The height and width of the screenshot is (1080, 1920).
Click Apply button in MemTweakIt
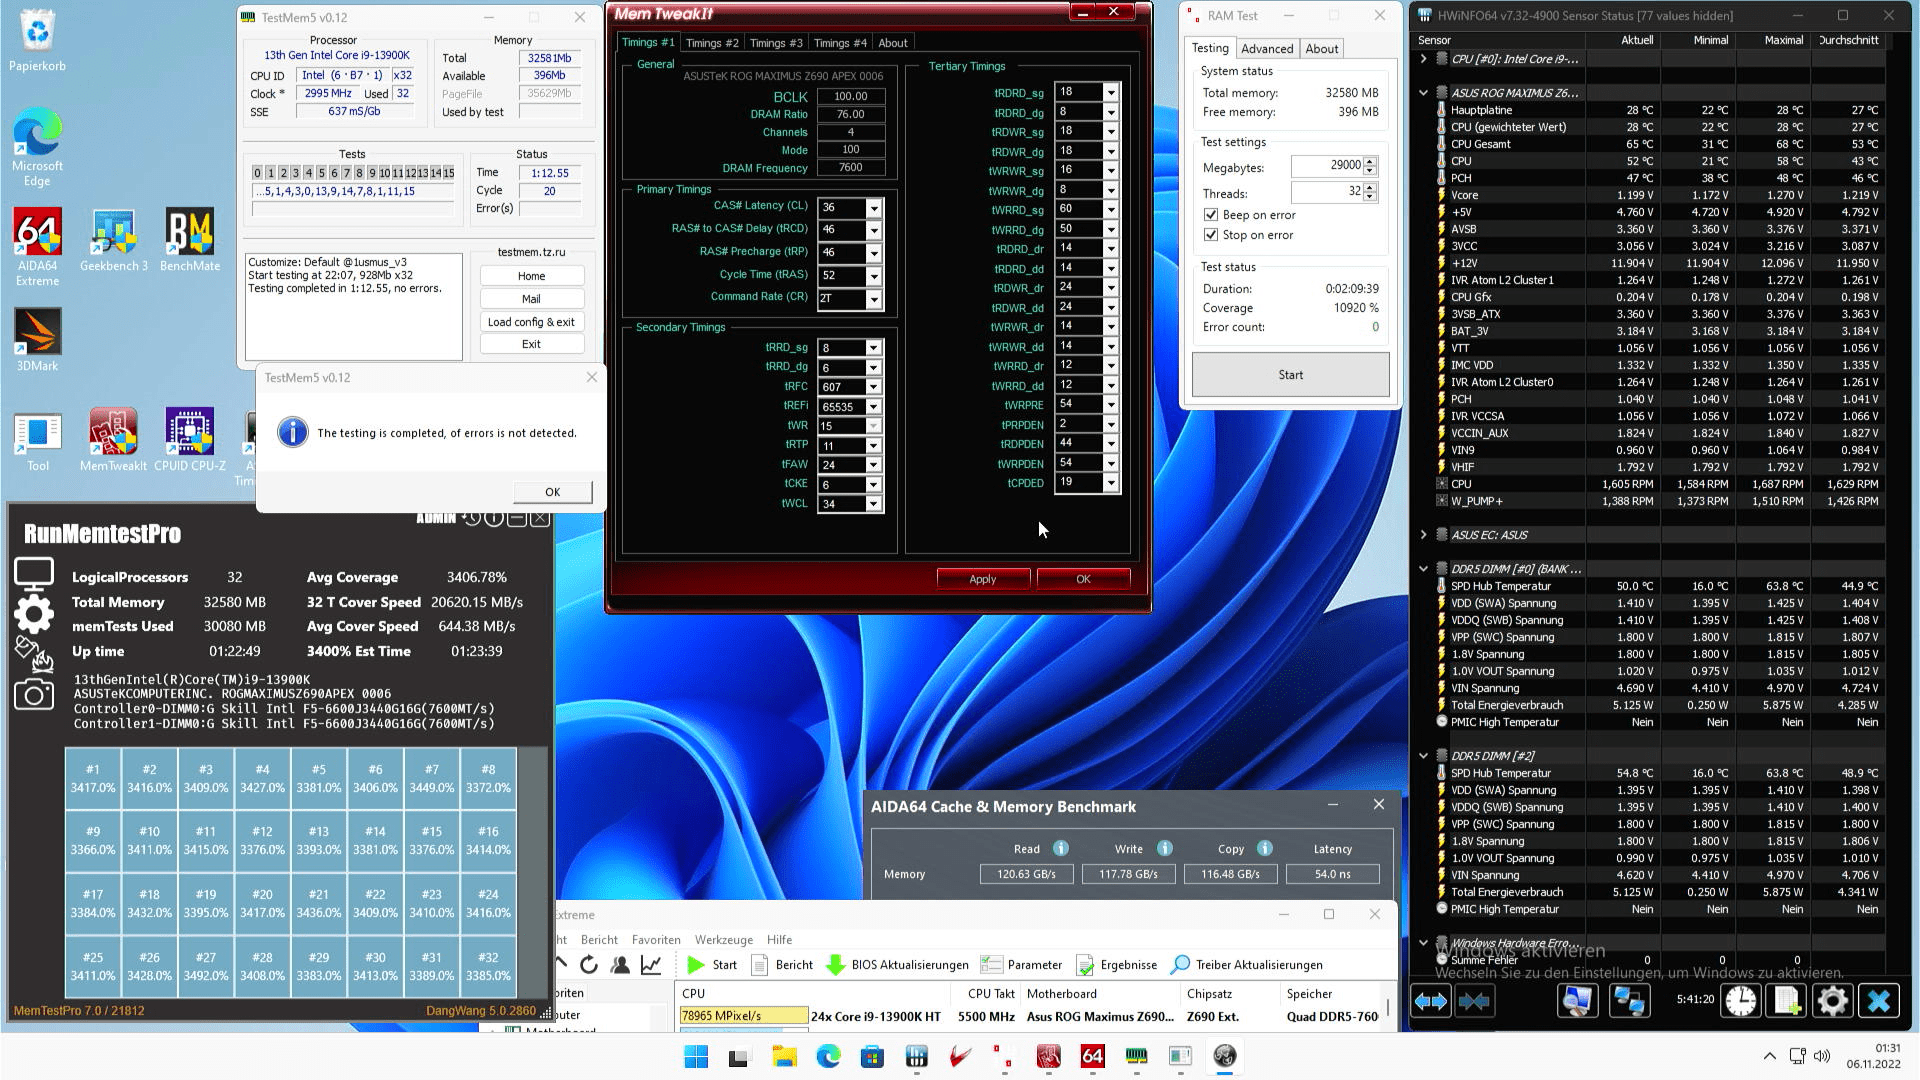pos(983,579)
